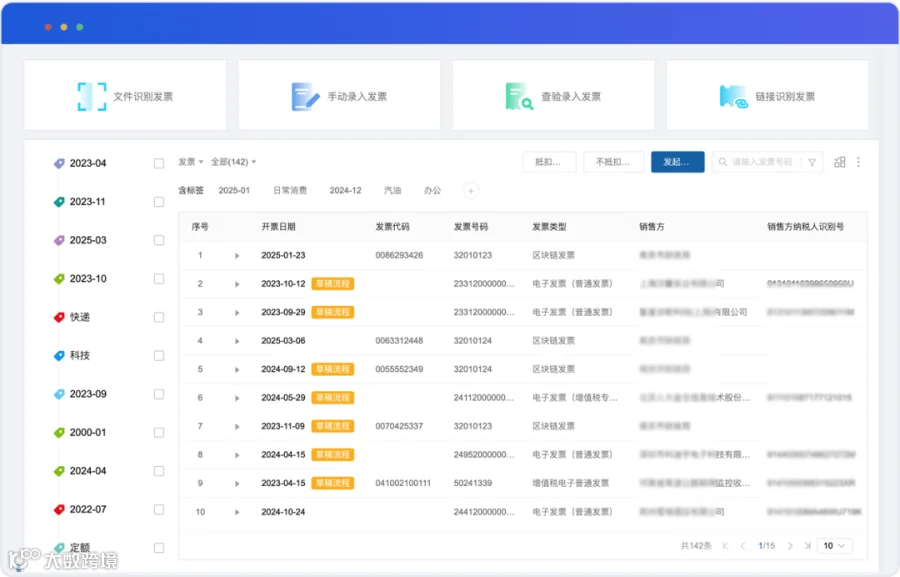Select the 2025-01 tag filter
The height and width of the screenshot is (577, 900).
click(234, 191)
